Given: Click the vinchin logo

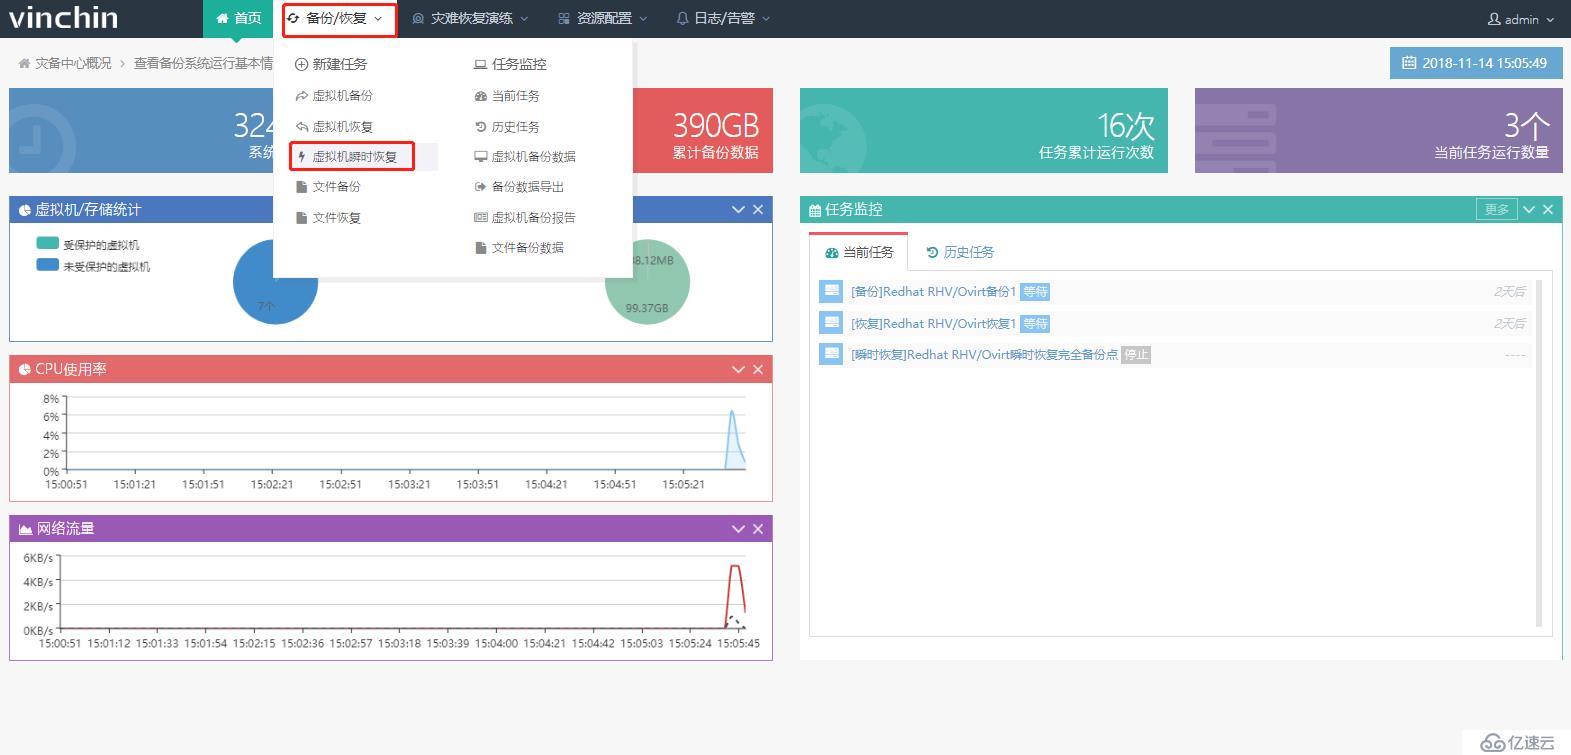Looking at the screenshot, I should click(x=64, y=18).
